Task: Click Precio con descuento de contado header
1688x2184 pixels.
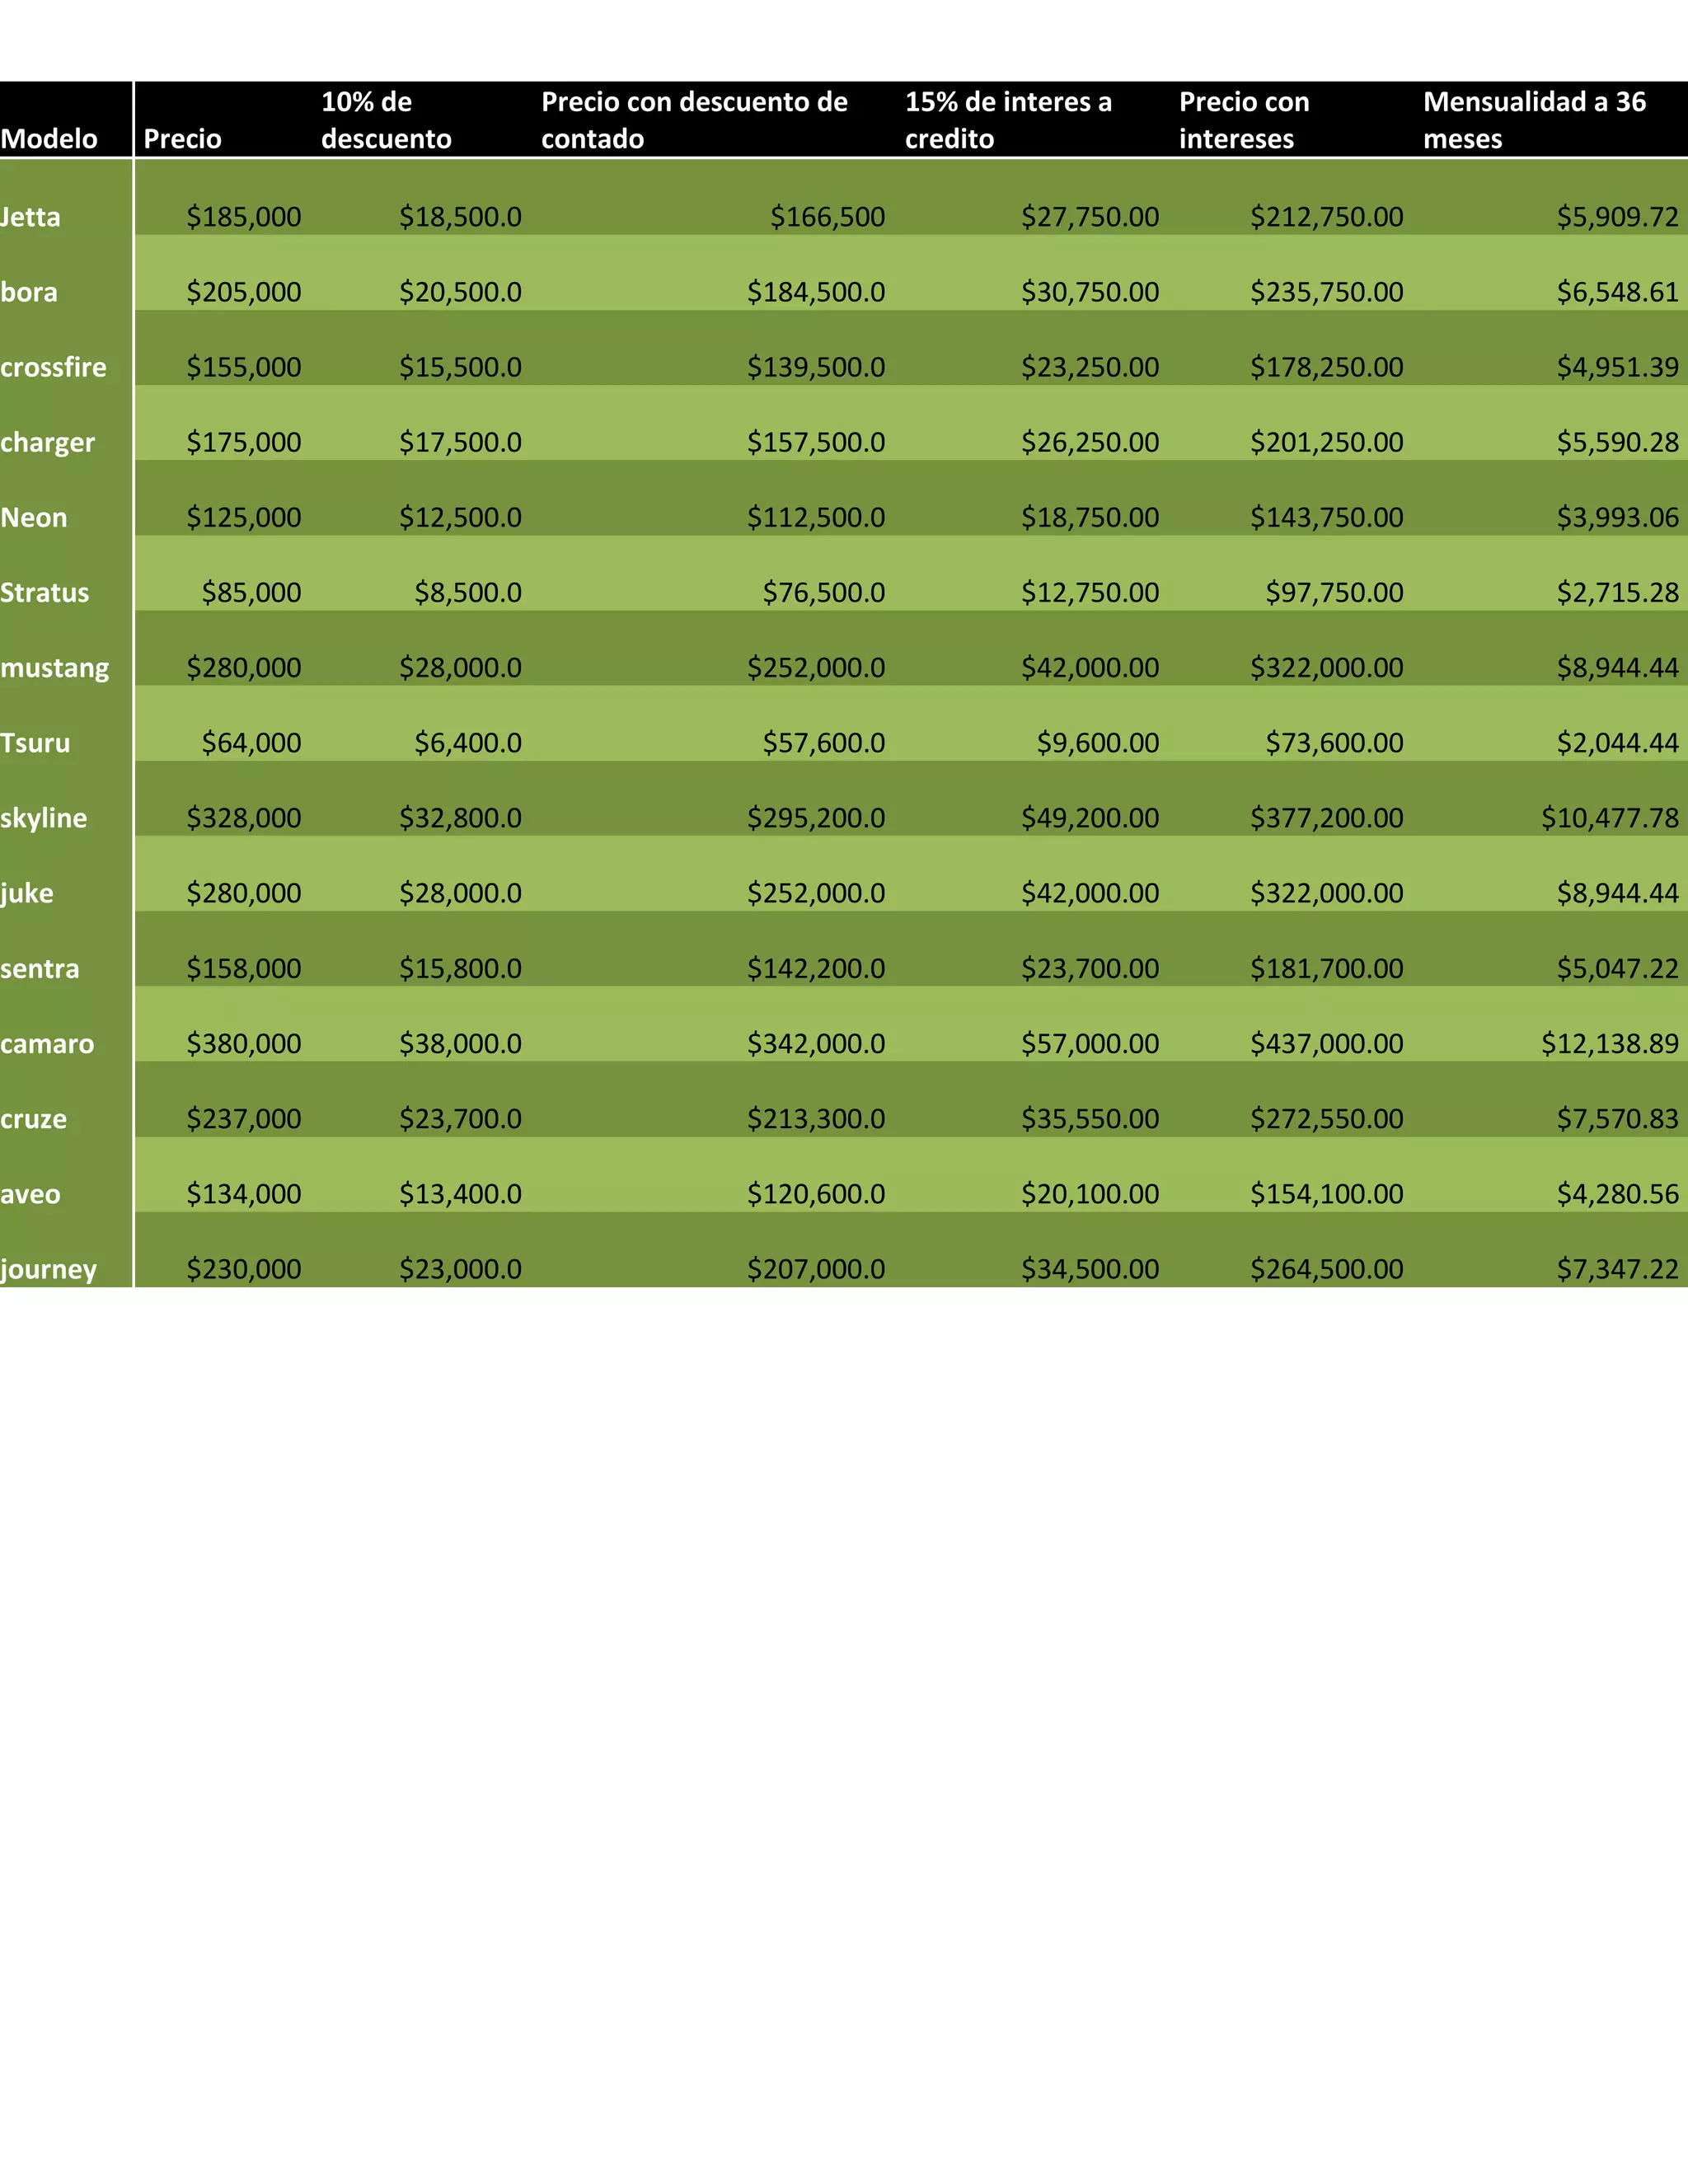Action: pos(694,120)
